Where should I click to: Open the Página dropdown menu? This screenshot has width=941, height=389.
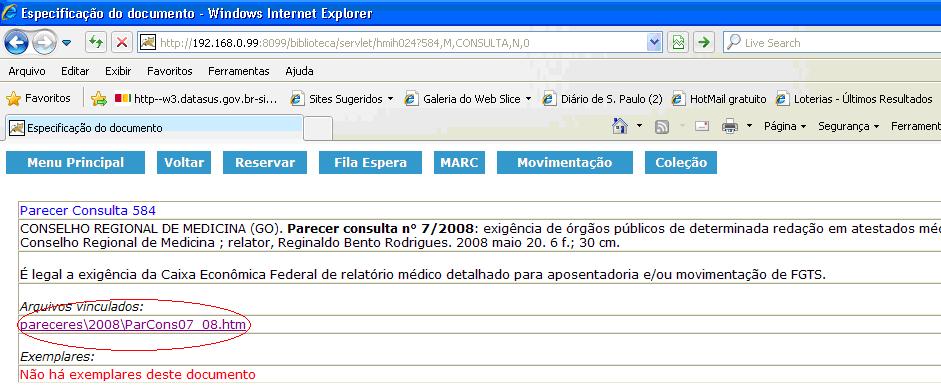785,126
